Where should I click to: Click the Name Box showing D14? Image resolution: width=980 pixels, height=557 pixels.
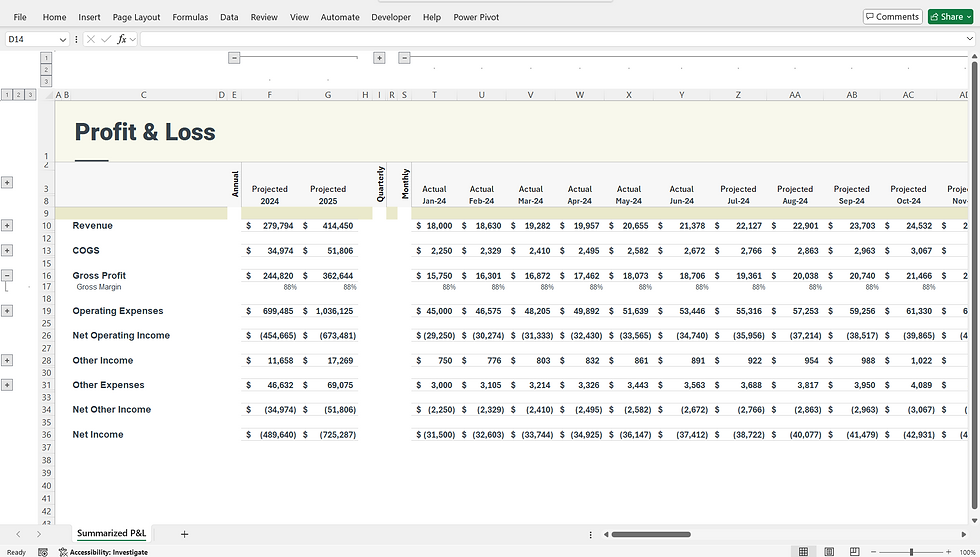[31, 39]
